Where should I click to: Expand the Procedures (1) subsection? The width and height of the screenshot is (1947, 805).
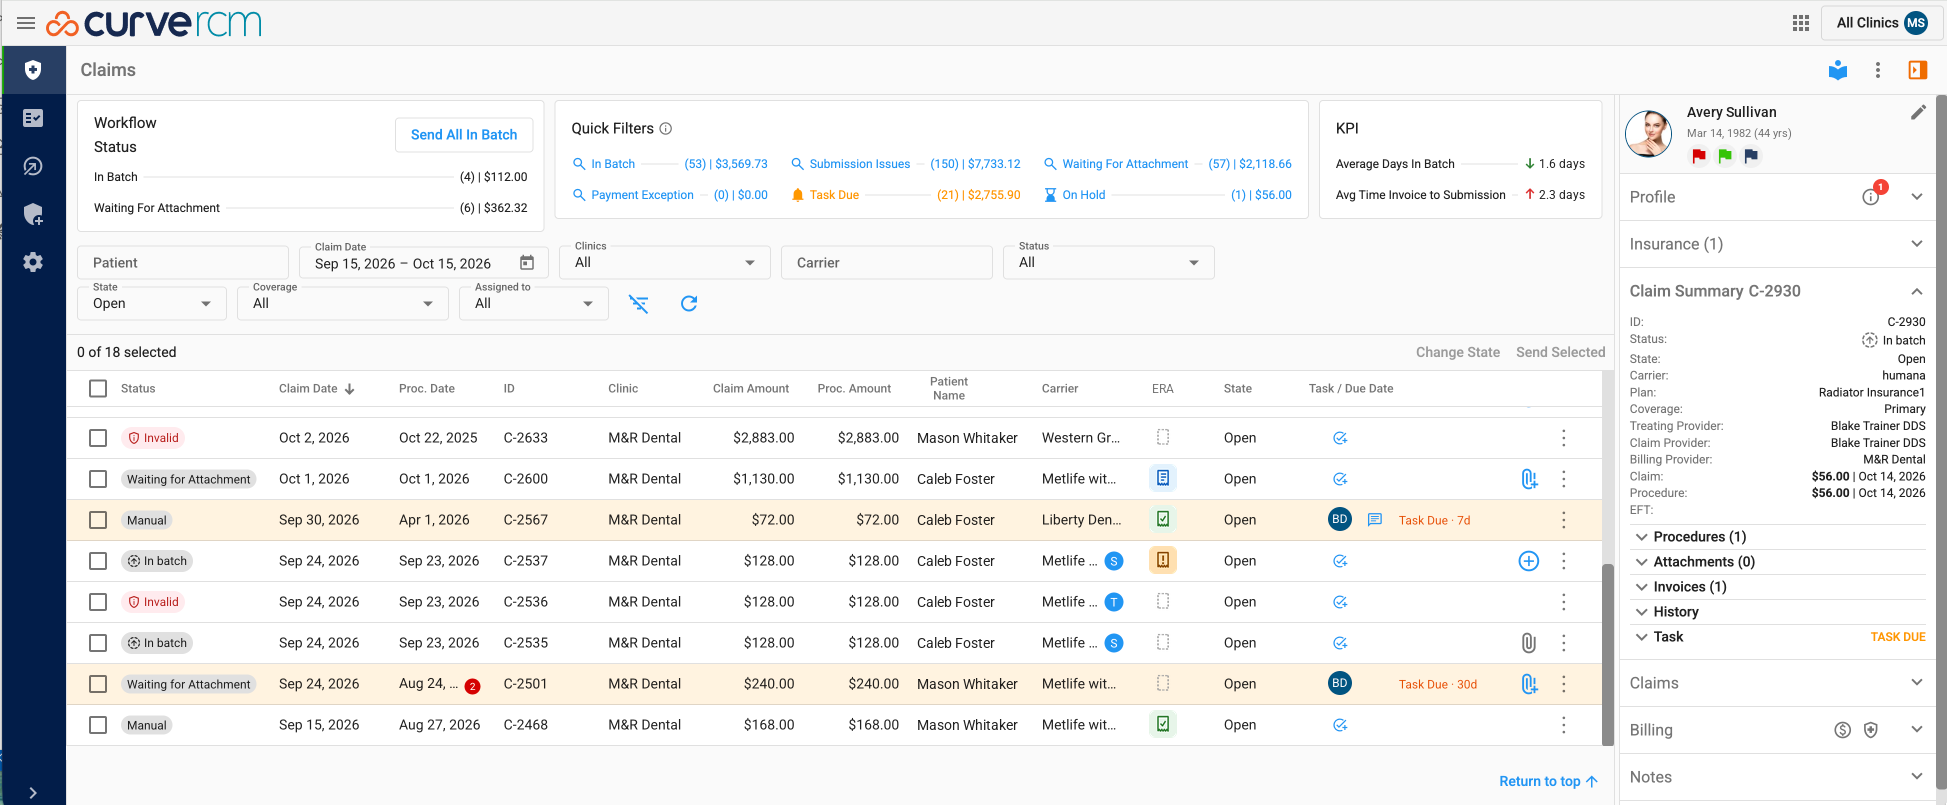(x=1779, y=537)
